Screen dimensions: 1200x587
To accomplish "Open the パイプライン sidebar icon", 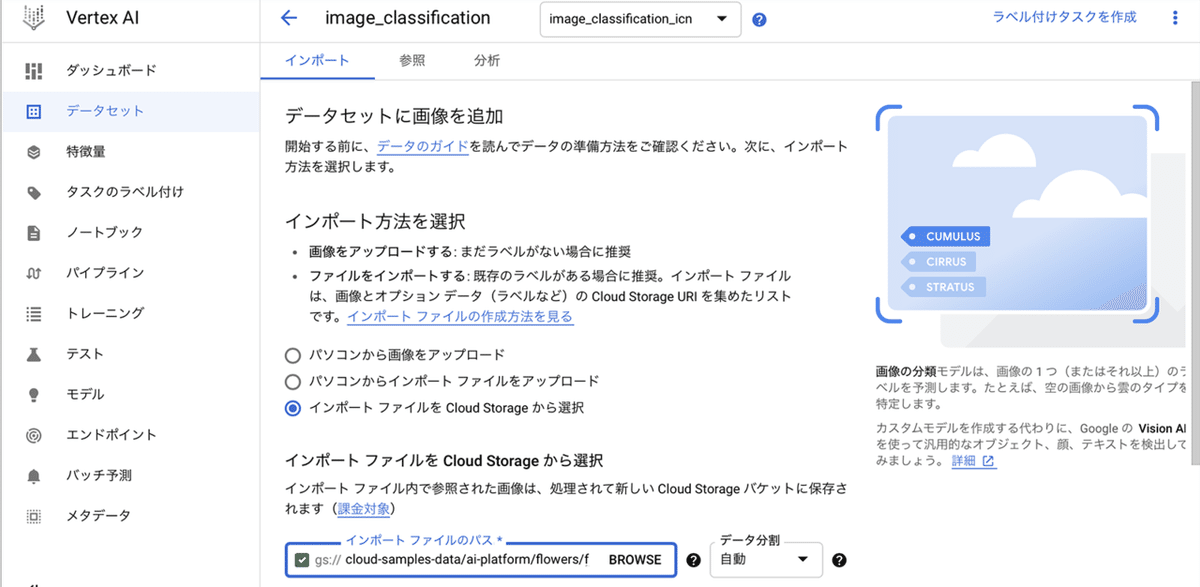I will click(34, 273).
